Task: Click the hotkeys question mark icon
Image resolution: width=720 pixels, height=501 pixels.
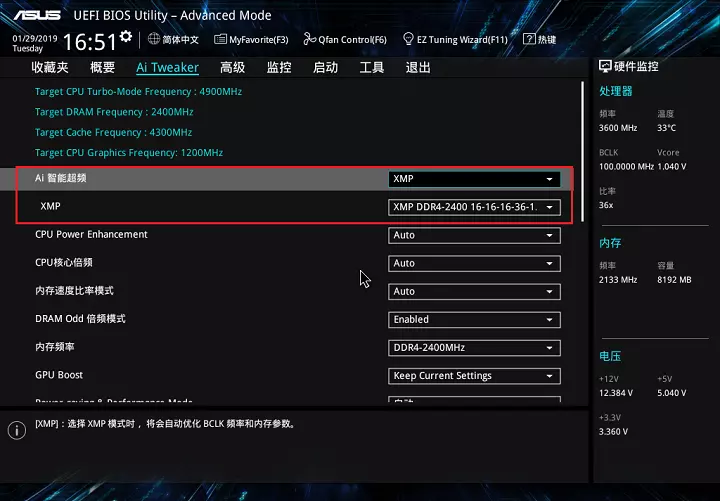Action: point(529,39)
